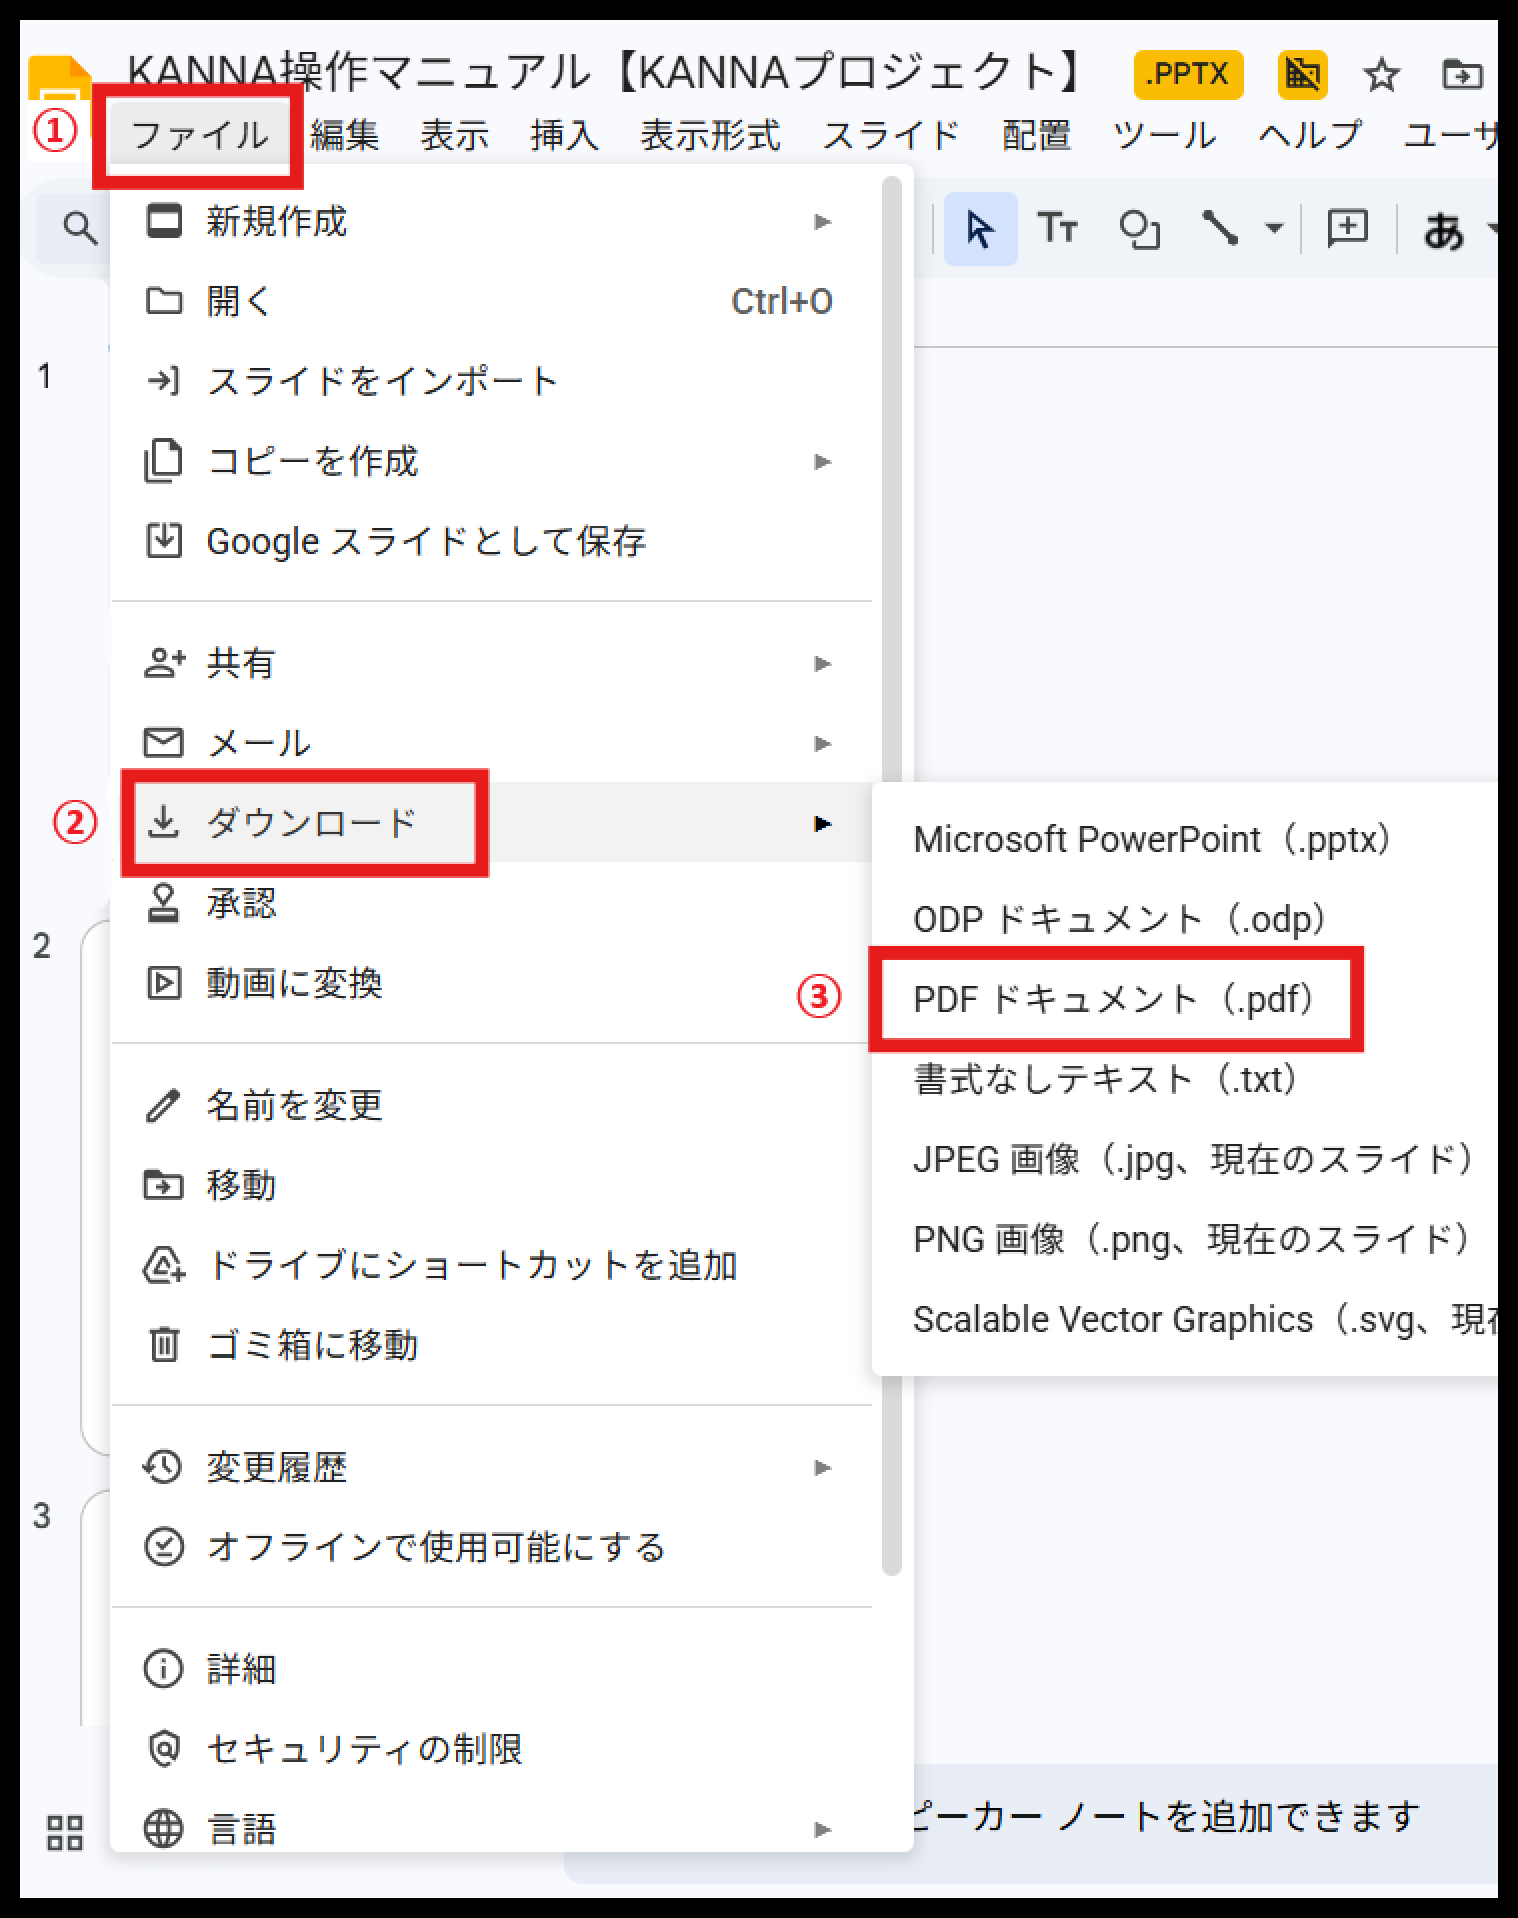The width and height of the screenshot is (1518, 1918).
Task: Expand the 共有 submenu
Action: (491, 663)
